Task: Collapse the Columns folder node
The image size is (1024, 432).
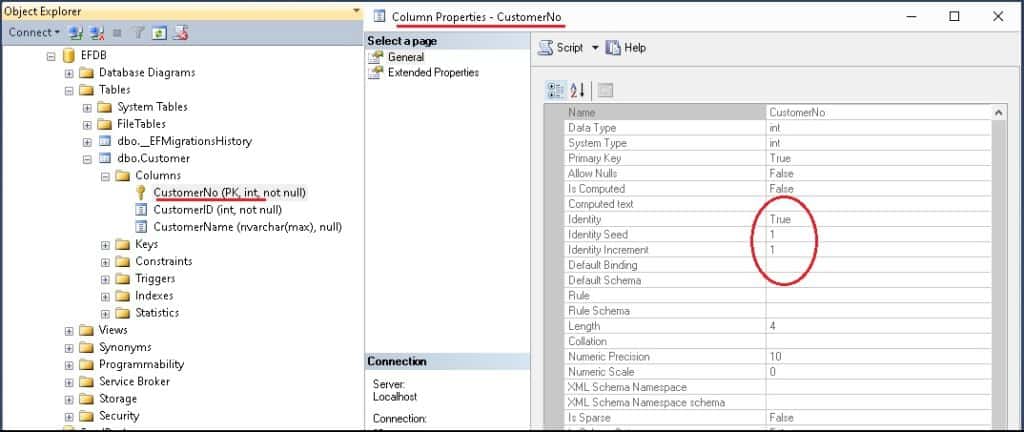Action: 106,176
